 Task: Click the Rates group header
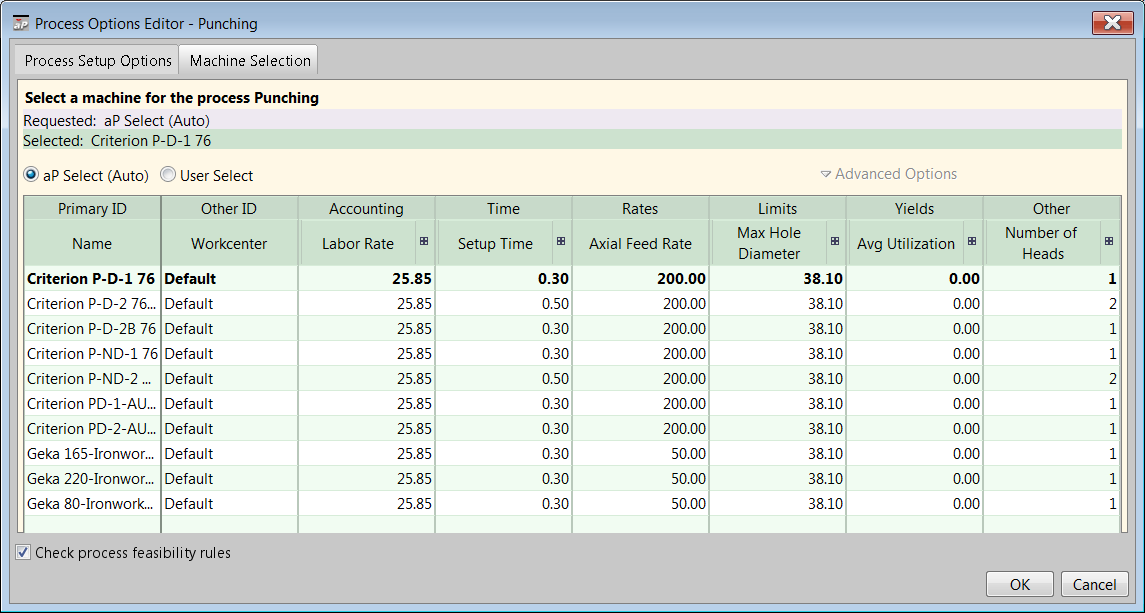(640, 208)
